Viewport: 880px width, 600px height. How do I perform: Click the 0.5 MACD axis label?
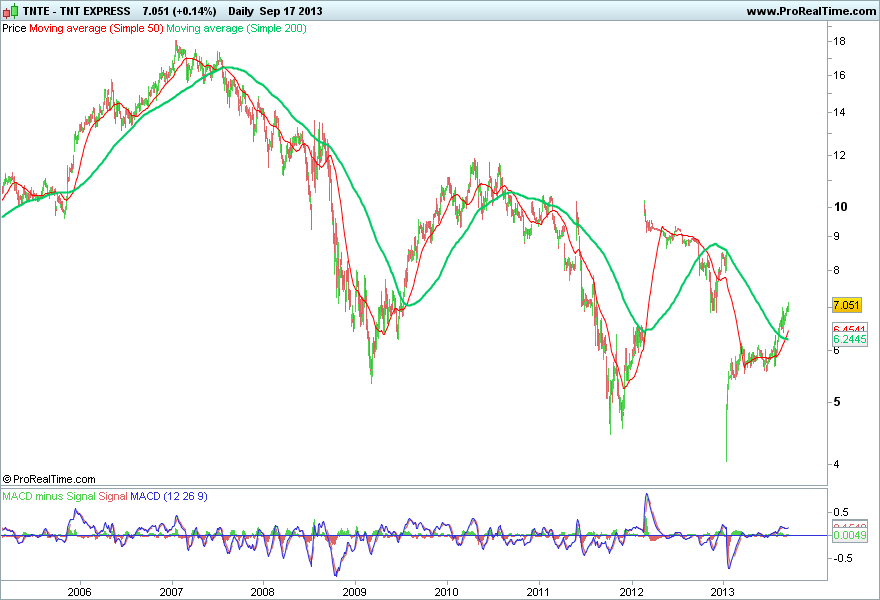click(841, 512)
